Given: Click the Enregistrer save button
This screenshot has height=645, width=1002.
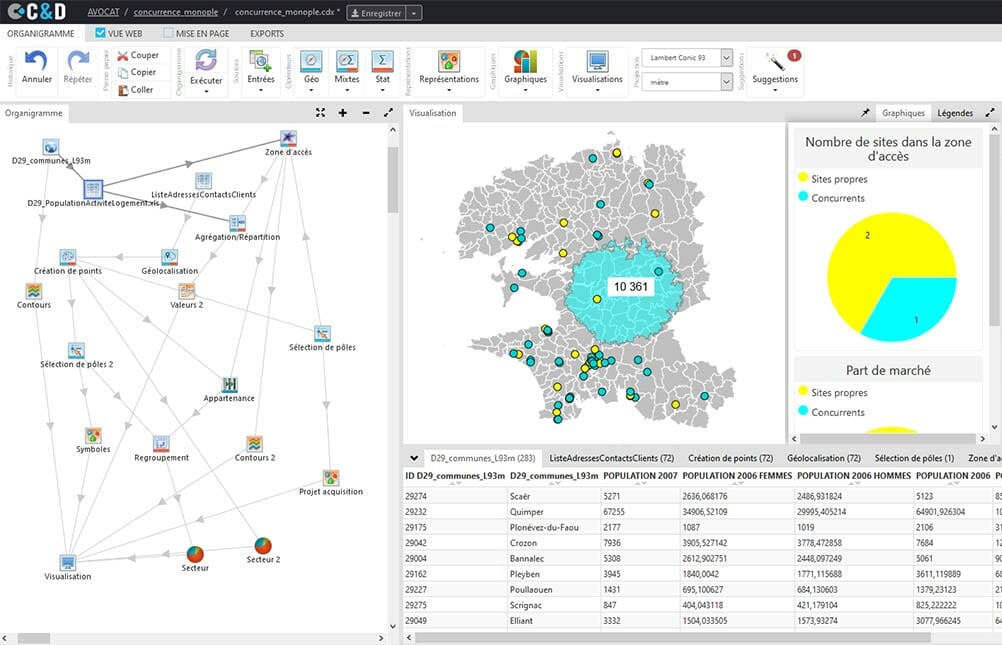Looking at the screenshot, I should click(375, 12).
